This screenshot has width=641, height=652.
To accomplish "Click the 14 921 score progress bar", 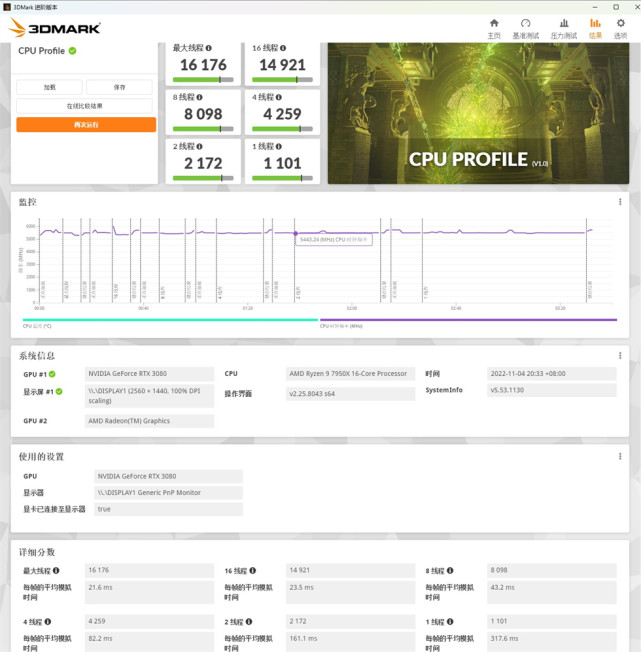I will (x=282, y=79).
